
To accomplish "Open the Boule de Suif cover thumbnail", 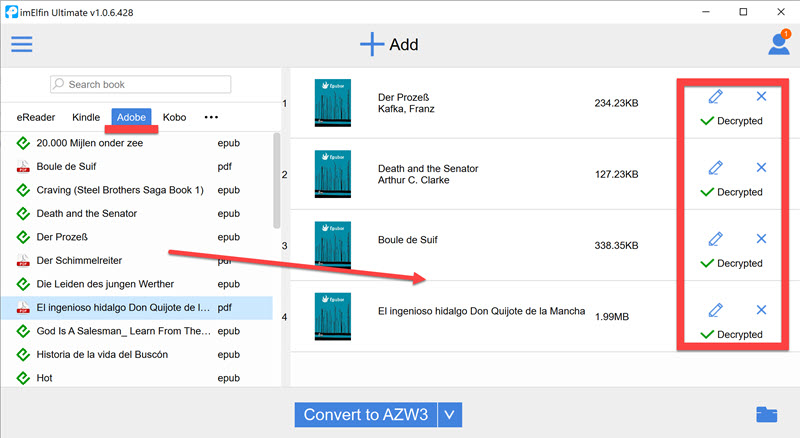I will tap(333, 245).
